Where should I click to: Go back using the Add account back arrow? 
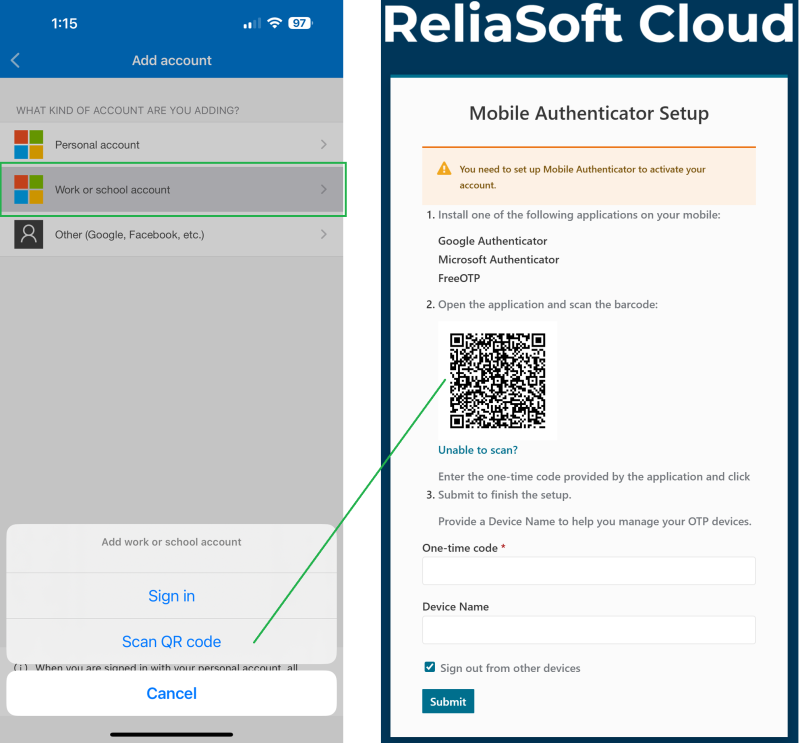tap(15, 60)
